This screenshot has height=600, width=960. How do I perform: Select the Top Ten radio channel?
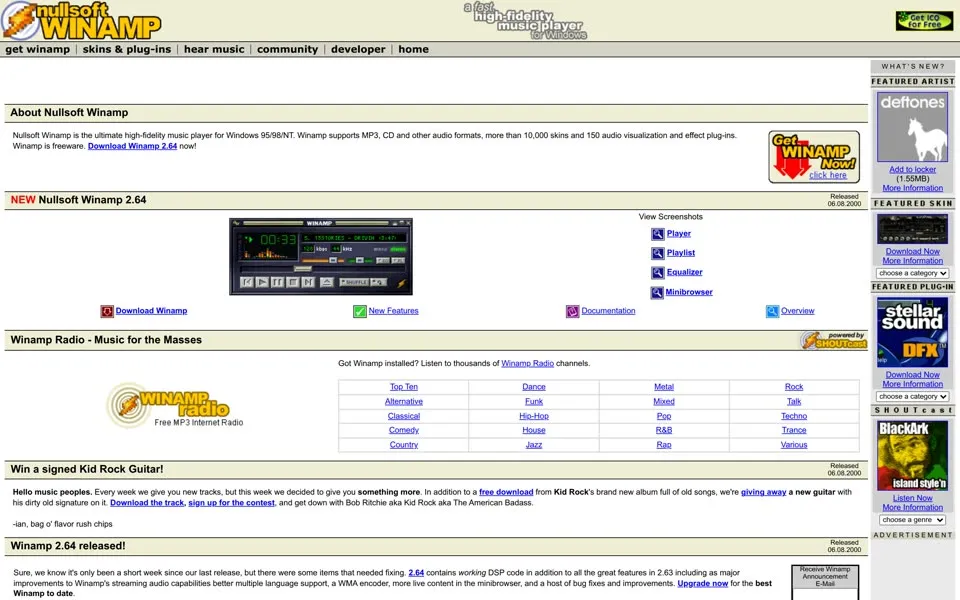tap(403, 387)
